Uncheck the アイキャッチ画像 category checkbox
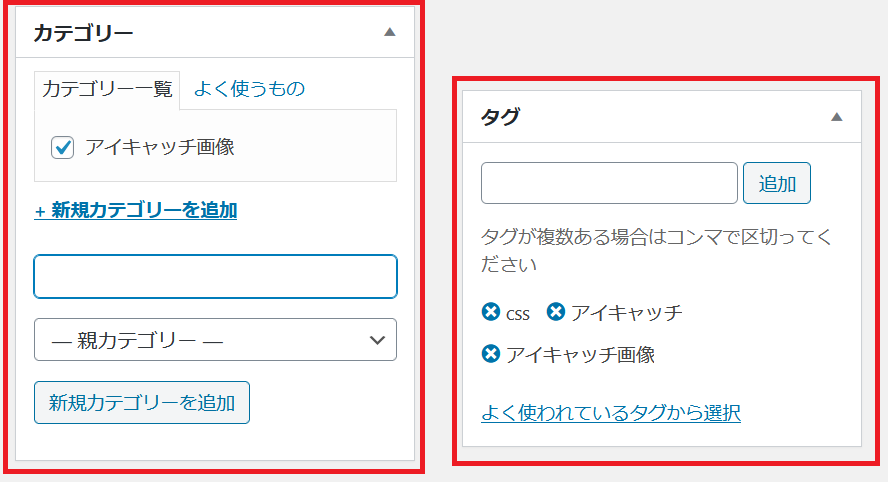Viewport: 888px width, 482px height. 63,147
